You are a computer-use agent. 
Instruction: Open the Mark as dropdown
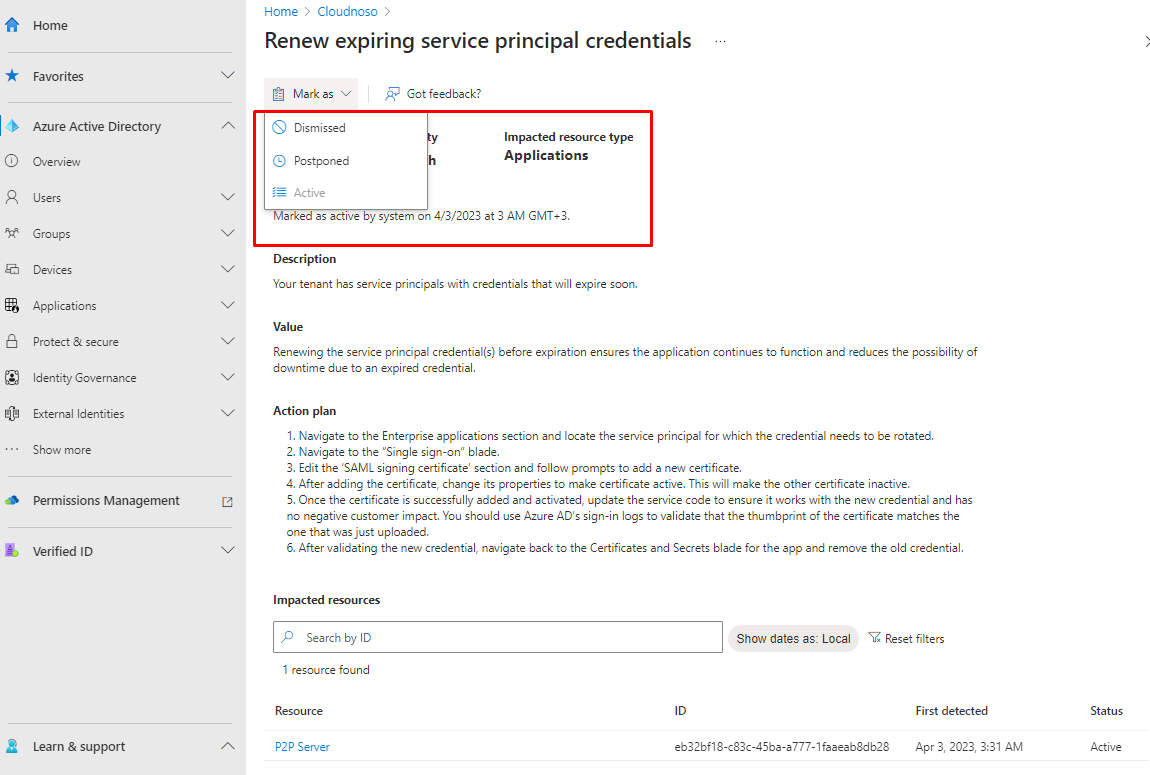[312, 94]
